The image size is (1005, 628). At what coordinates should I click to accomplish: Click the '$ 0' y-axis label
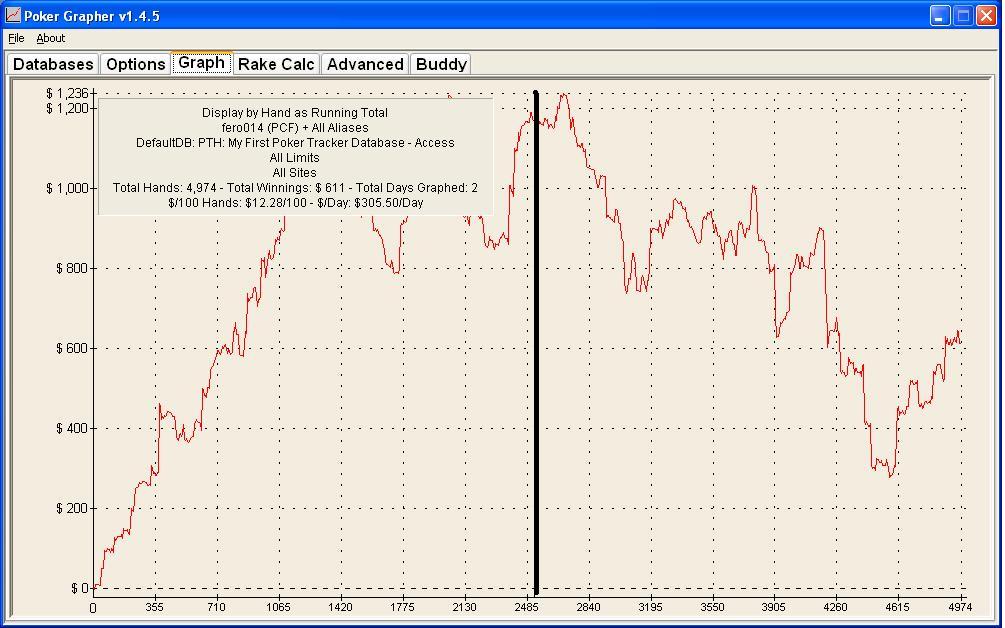(x=79, y=588)
